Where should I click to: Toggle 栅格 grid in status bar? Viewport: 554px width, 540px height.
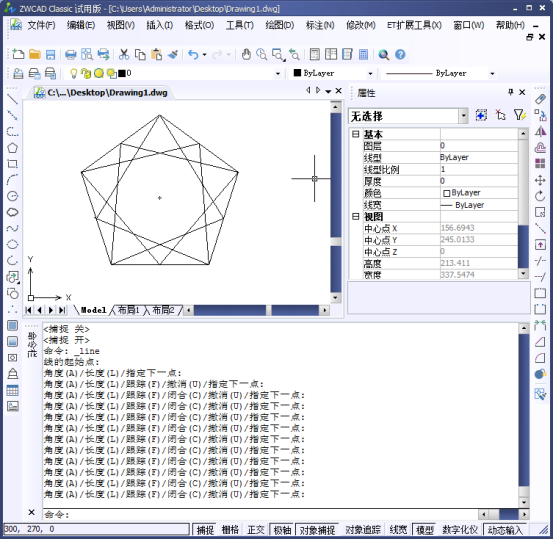[230, 529]
